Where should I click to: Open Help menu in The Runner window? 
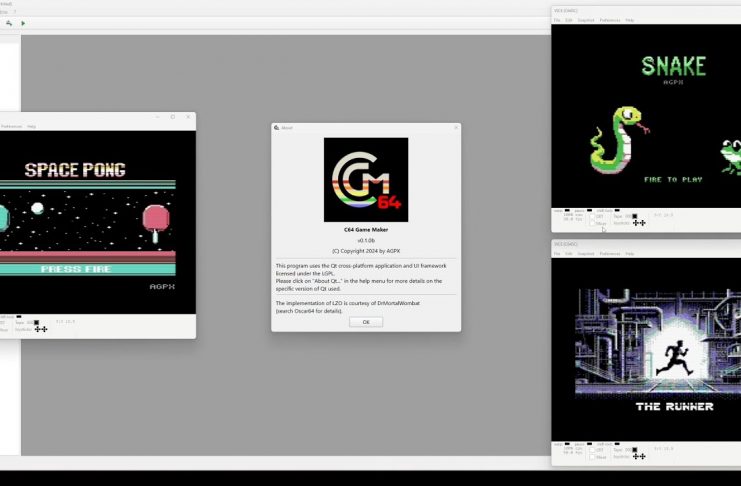629,254
